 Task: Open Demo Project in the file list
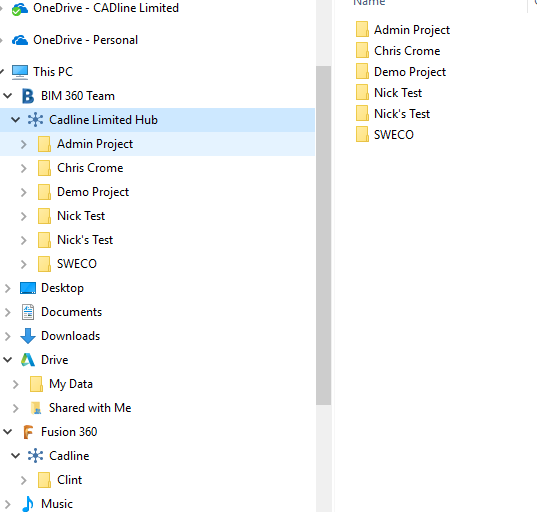tap(410, 72)
